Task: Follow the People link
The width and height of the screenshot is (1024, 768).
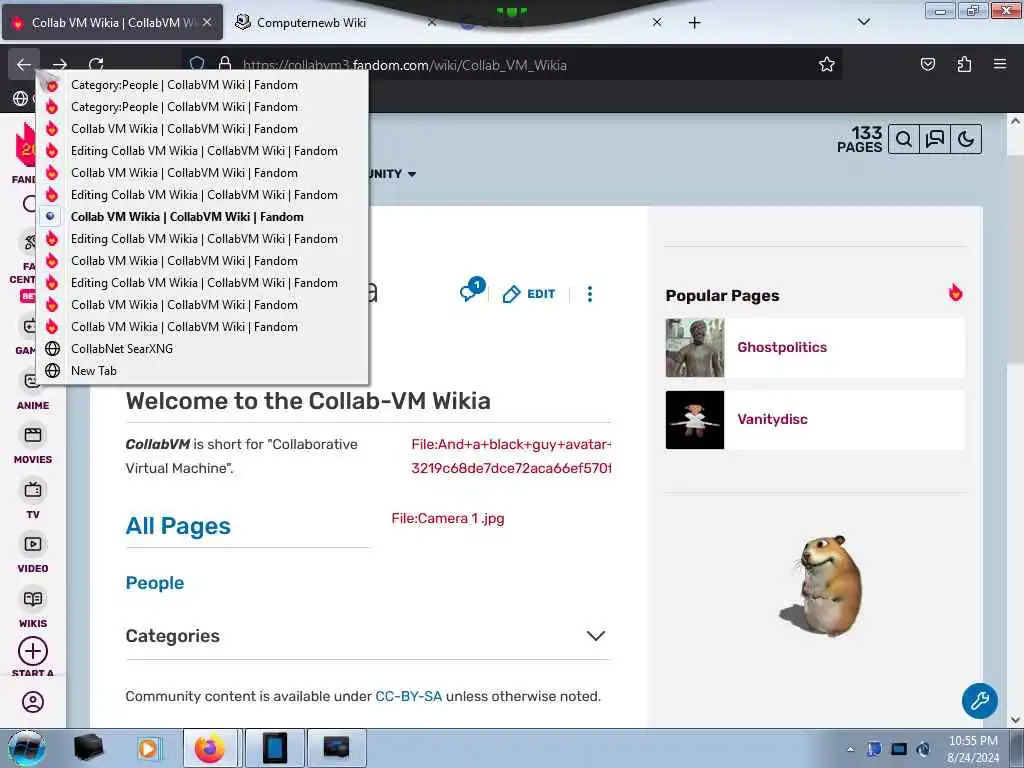Action: click(x=155, y=583)
